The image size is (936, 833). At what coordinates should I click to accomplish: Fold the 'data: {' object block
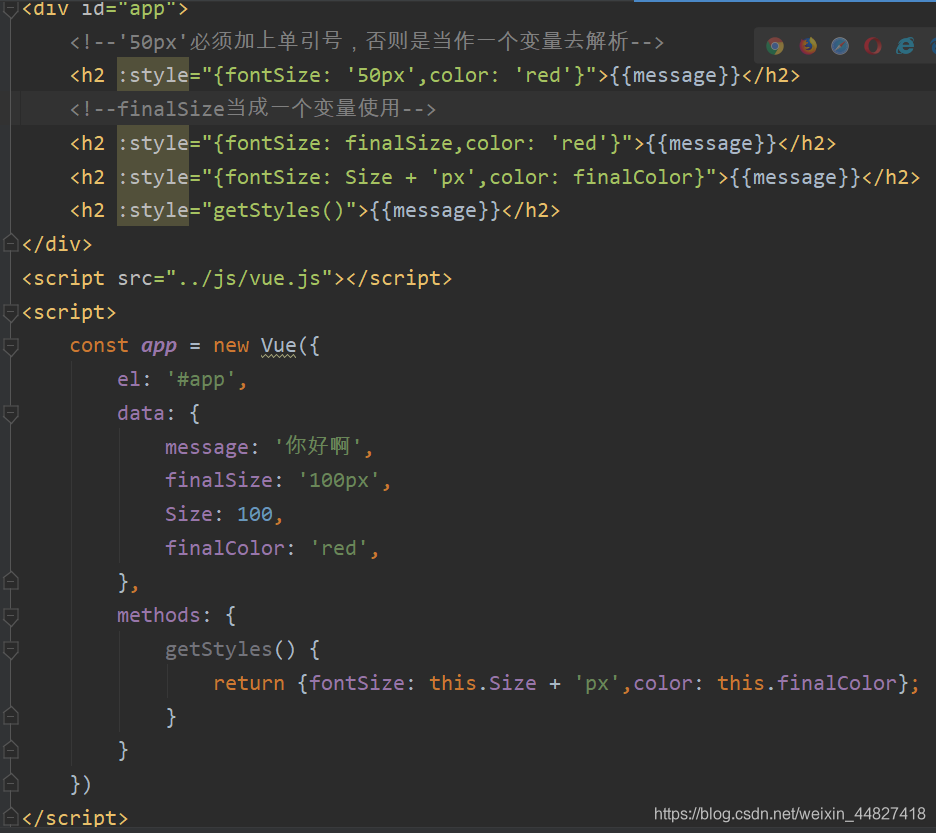point(11,413)
